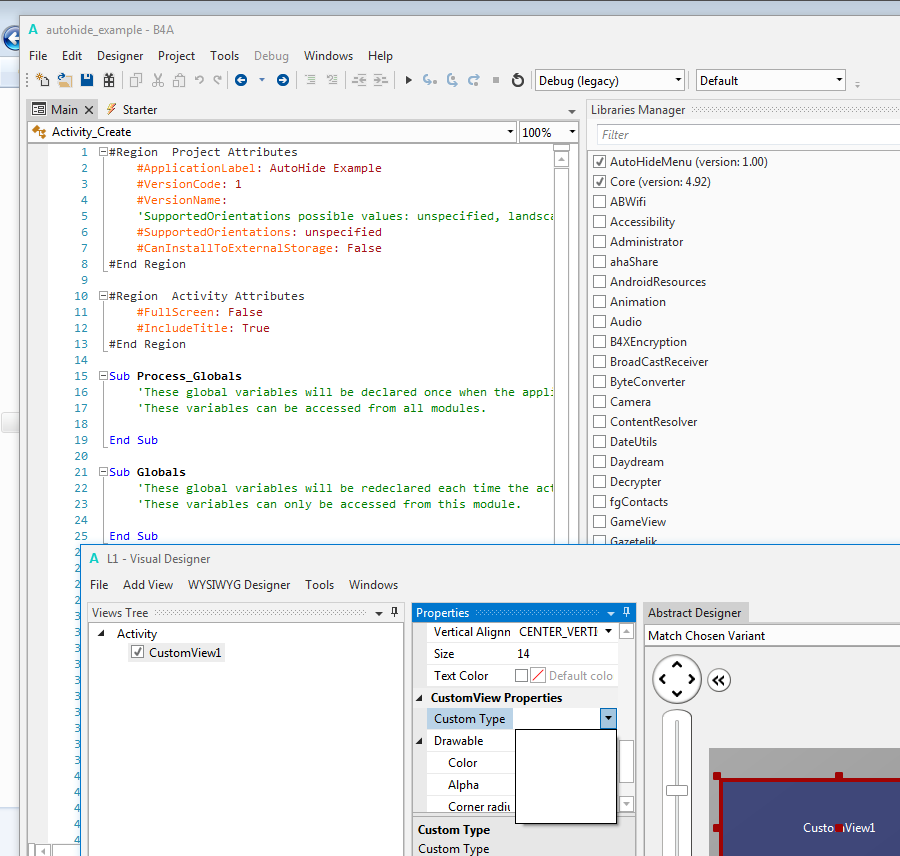Click the Restart circular arrow icon
This screenshot has width=900, height=856.
pos(517,80)
